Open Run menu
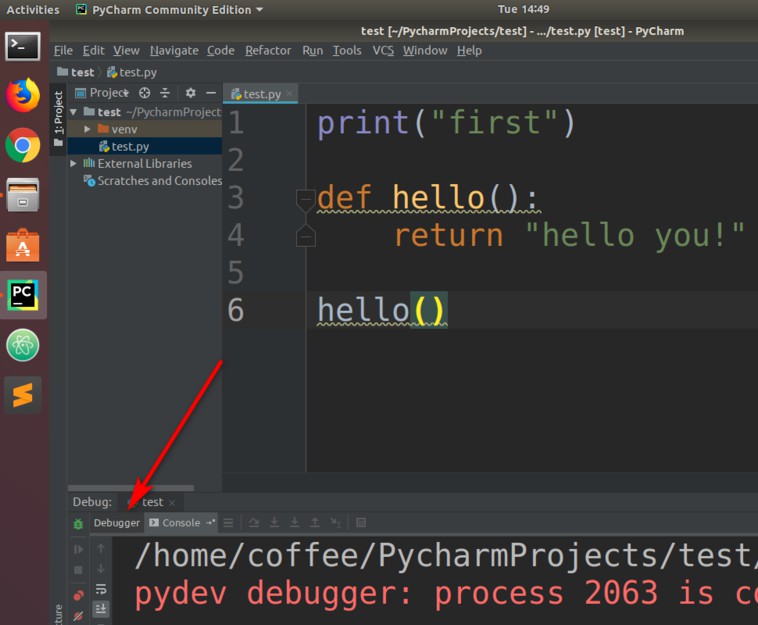The image size is (758, 625). coord(313,50)
